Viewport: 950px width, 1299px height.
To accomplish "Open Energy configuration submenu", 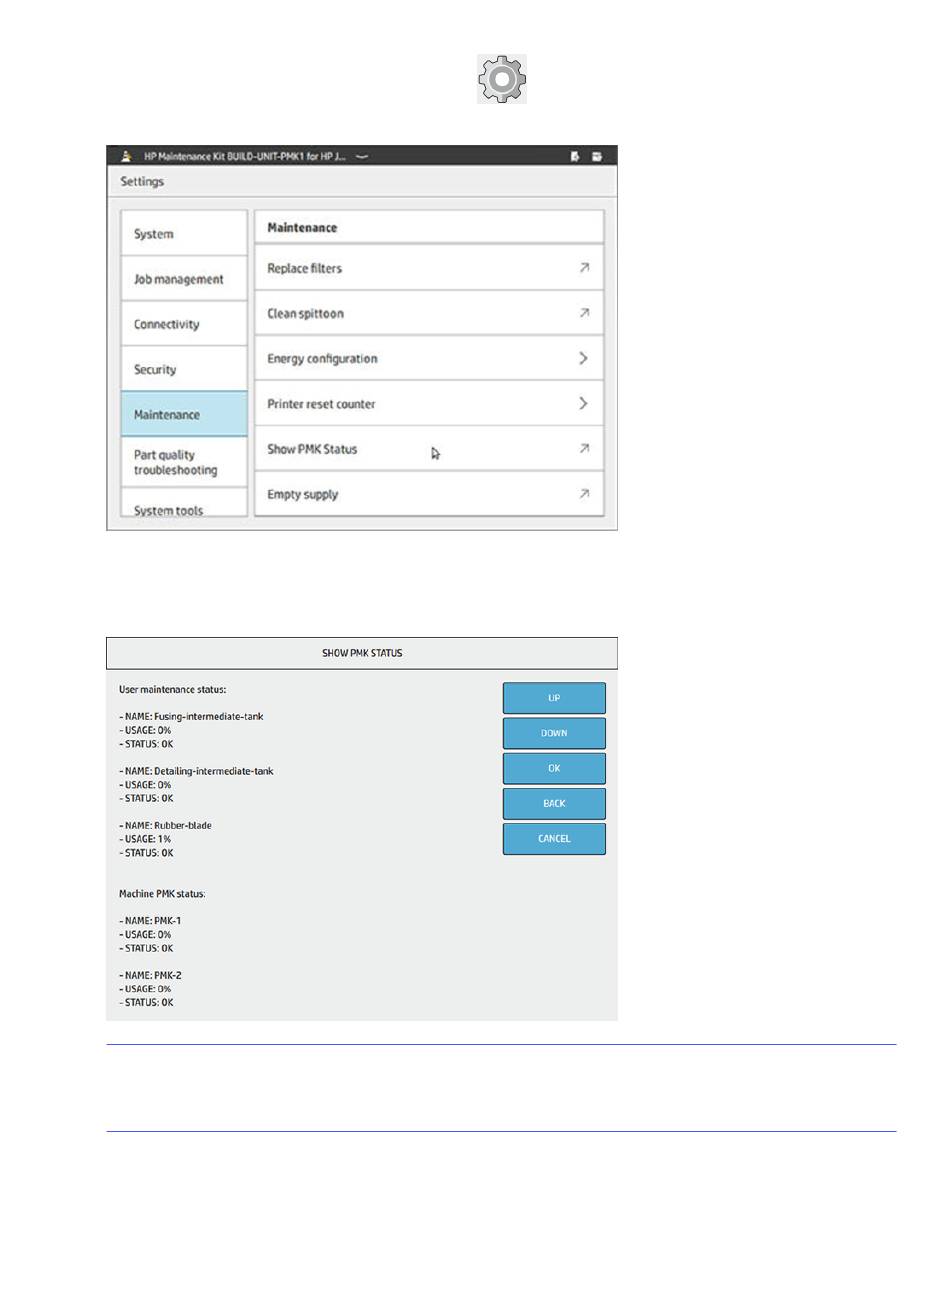I will coord(429,358).
